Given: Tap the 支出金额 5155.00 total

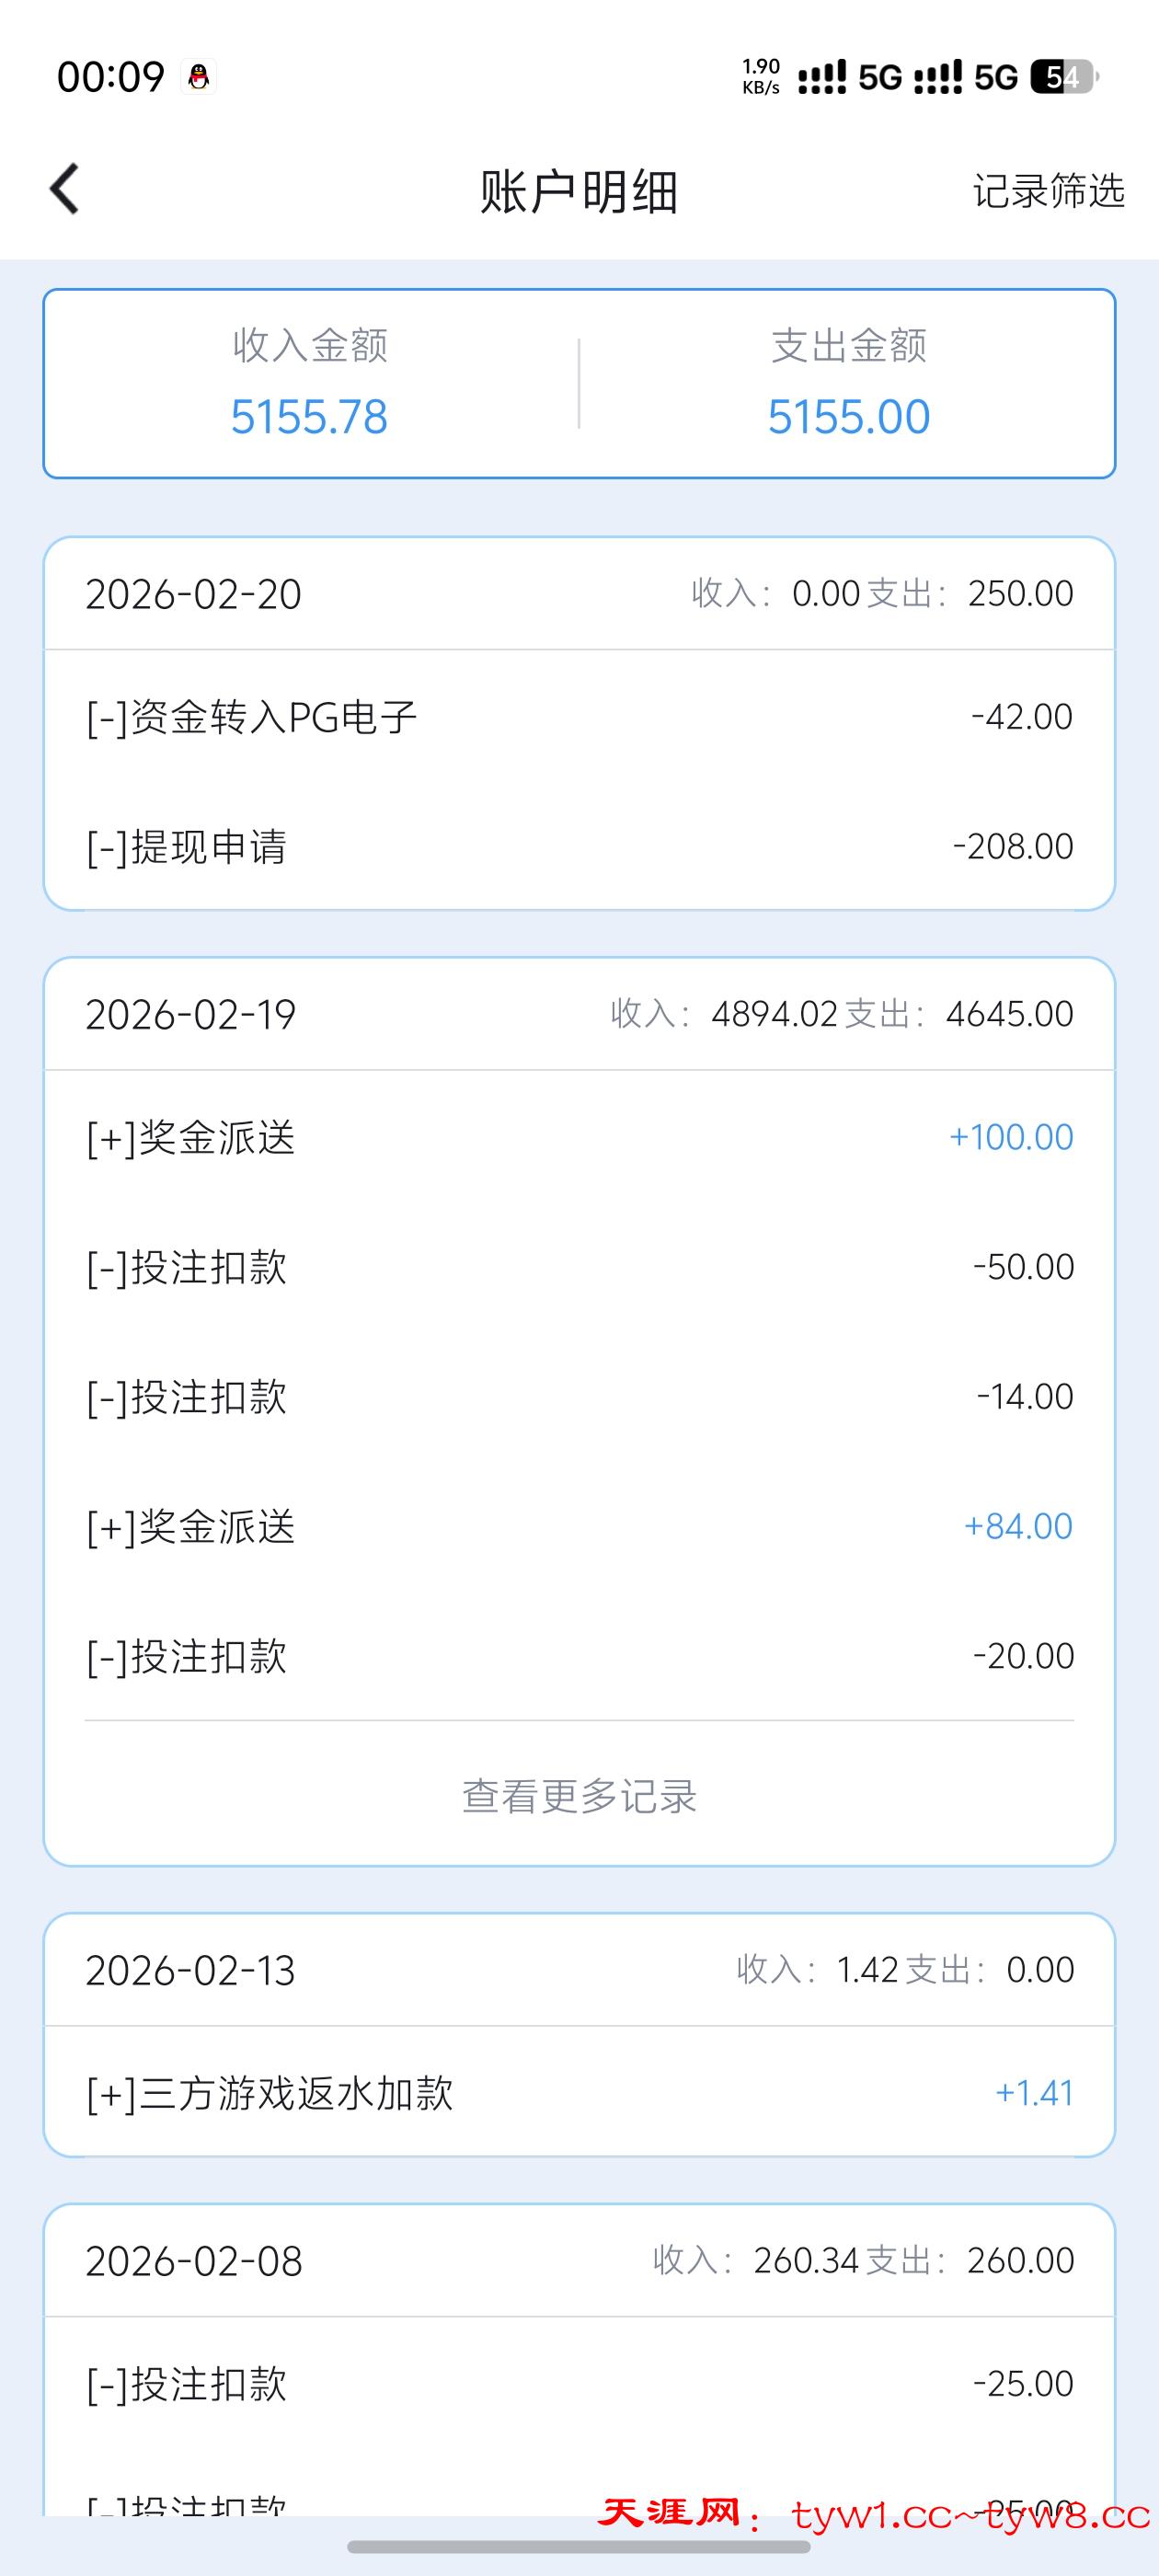Looking at the screenshot, I should point(848,416).
